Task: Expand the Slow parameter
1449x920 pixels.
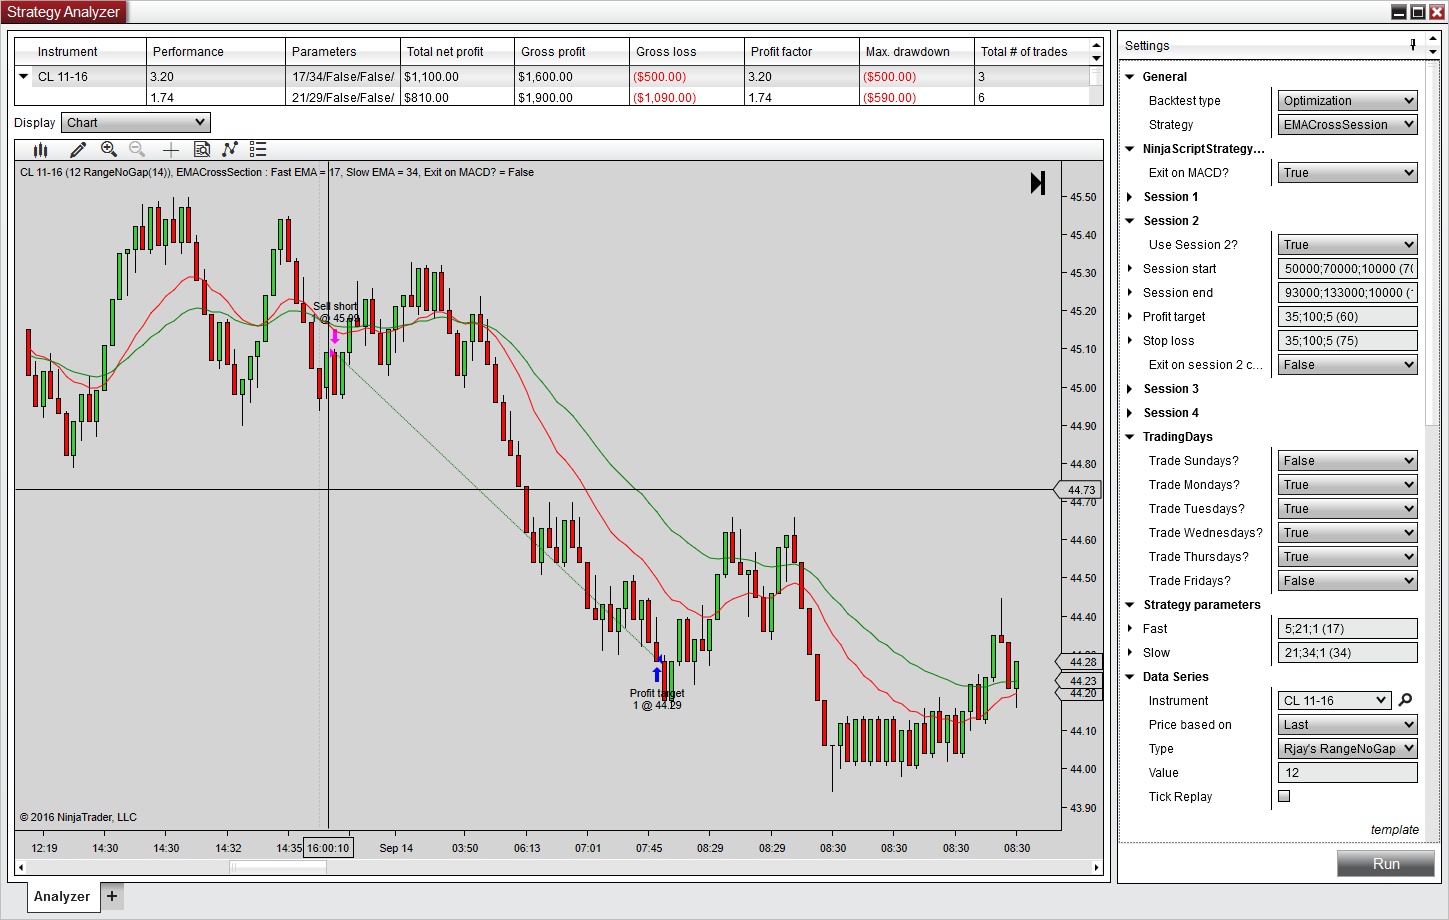Action: pyautogui.click(x=1130, y=653)
